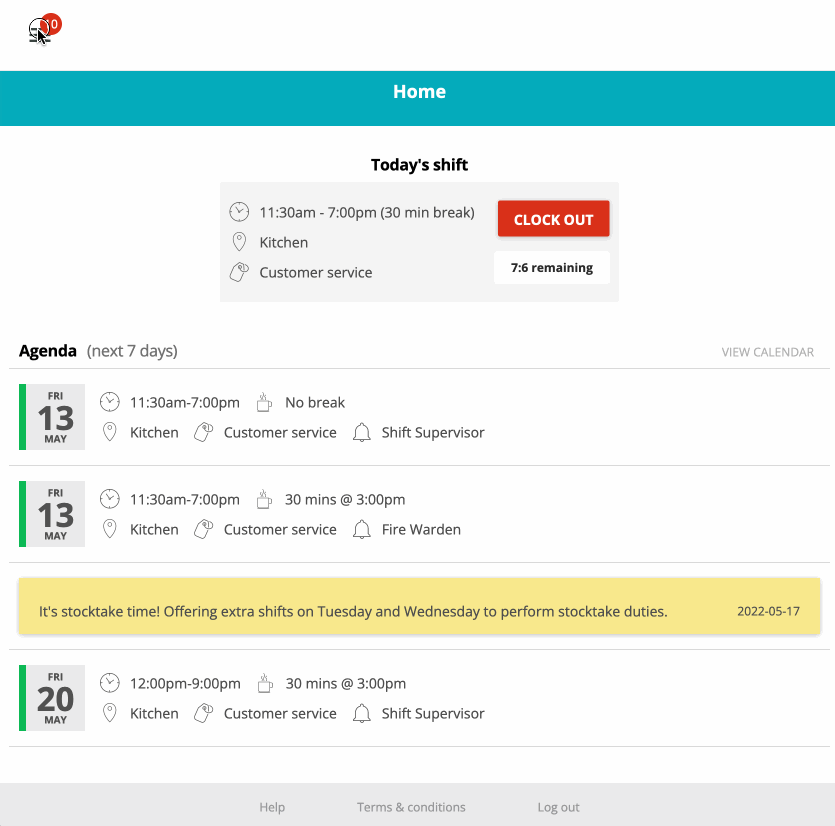Click the 7:6 remaining time indicator
The height and width of the screenshot is (826, 835).
552,267
